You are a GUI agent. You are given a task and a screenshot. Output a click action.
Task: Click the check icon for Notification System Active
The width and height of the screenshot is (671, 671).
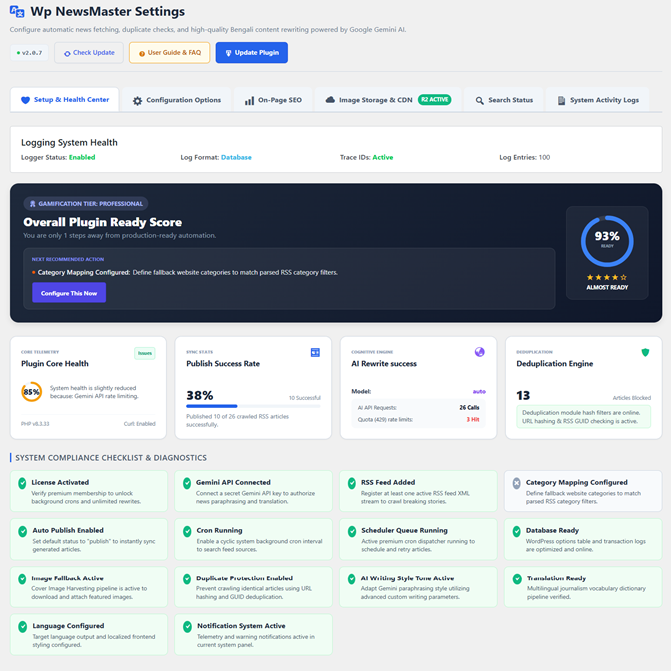click(x=187, y=627)
